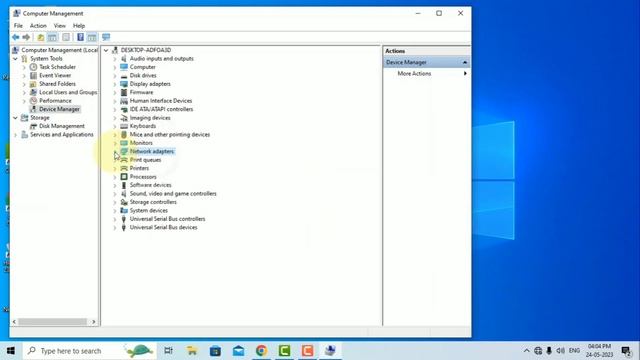Click the Windows Start button

(x=11, y=351)
